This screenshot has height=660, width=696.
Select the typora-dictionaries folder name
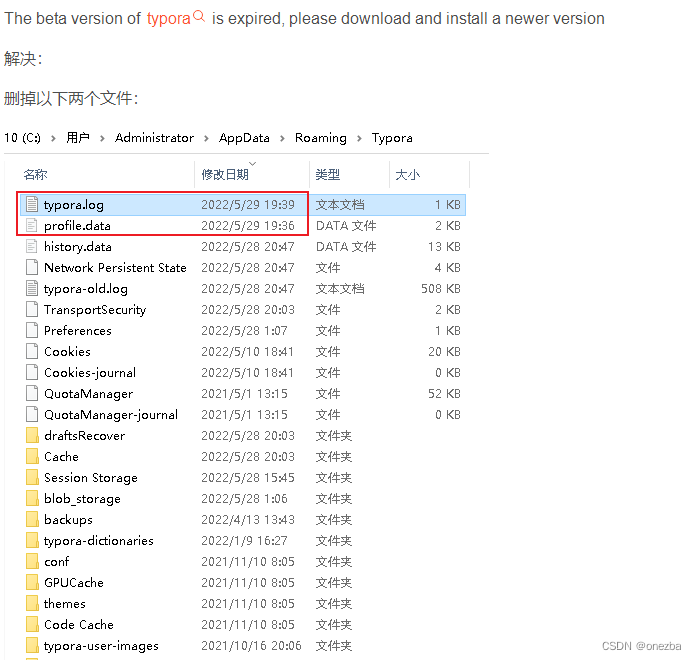pos(99,541)
